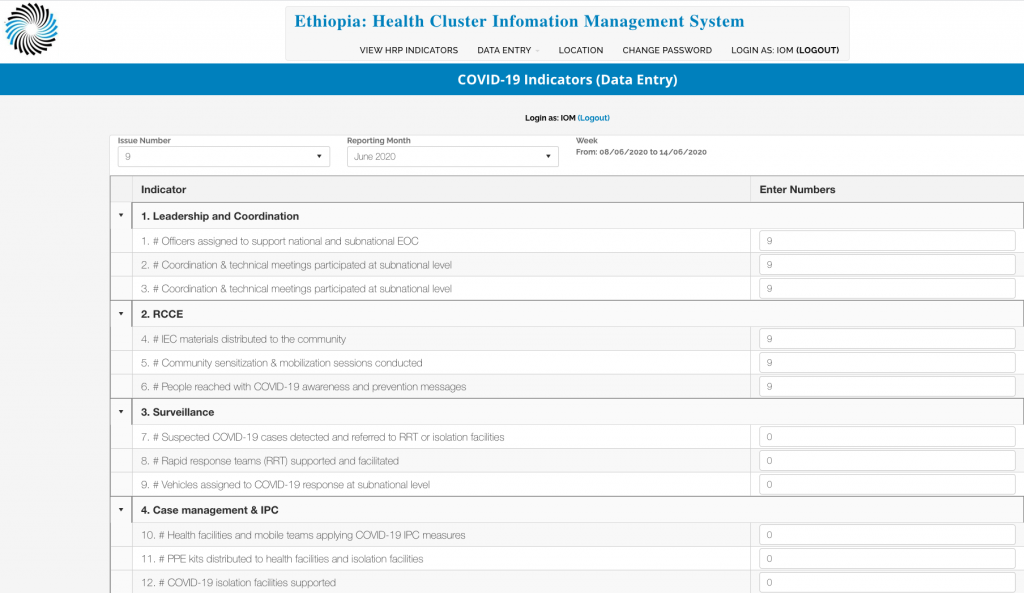Click '# Rapid response teams (RRT)' text
Viewport: 1024px width, 593px height.
(270, 460)
